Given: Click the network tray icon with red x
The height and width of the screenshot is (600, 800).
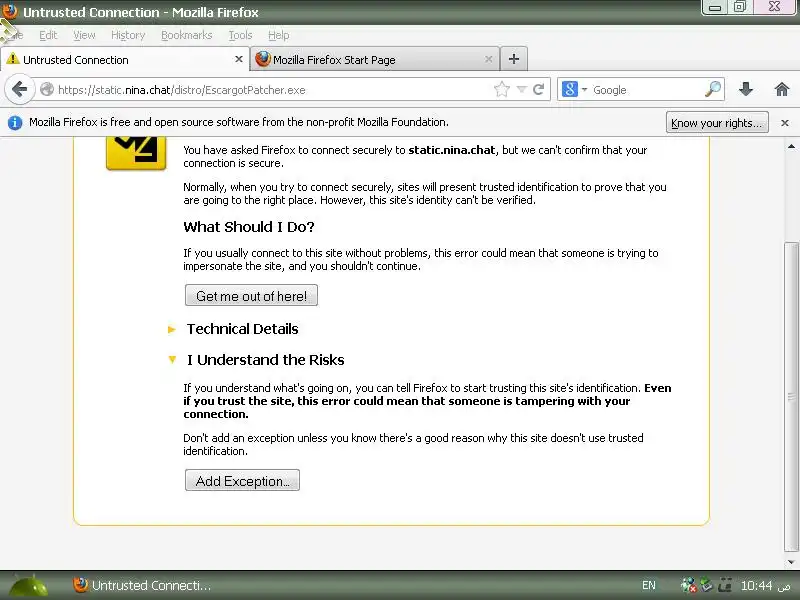Looking at the screenshot, I should (688, 585).
